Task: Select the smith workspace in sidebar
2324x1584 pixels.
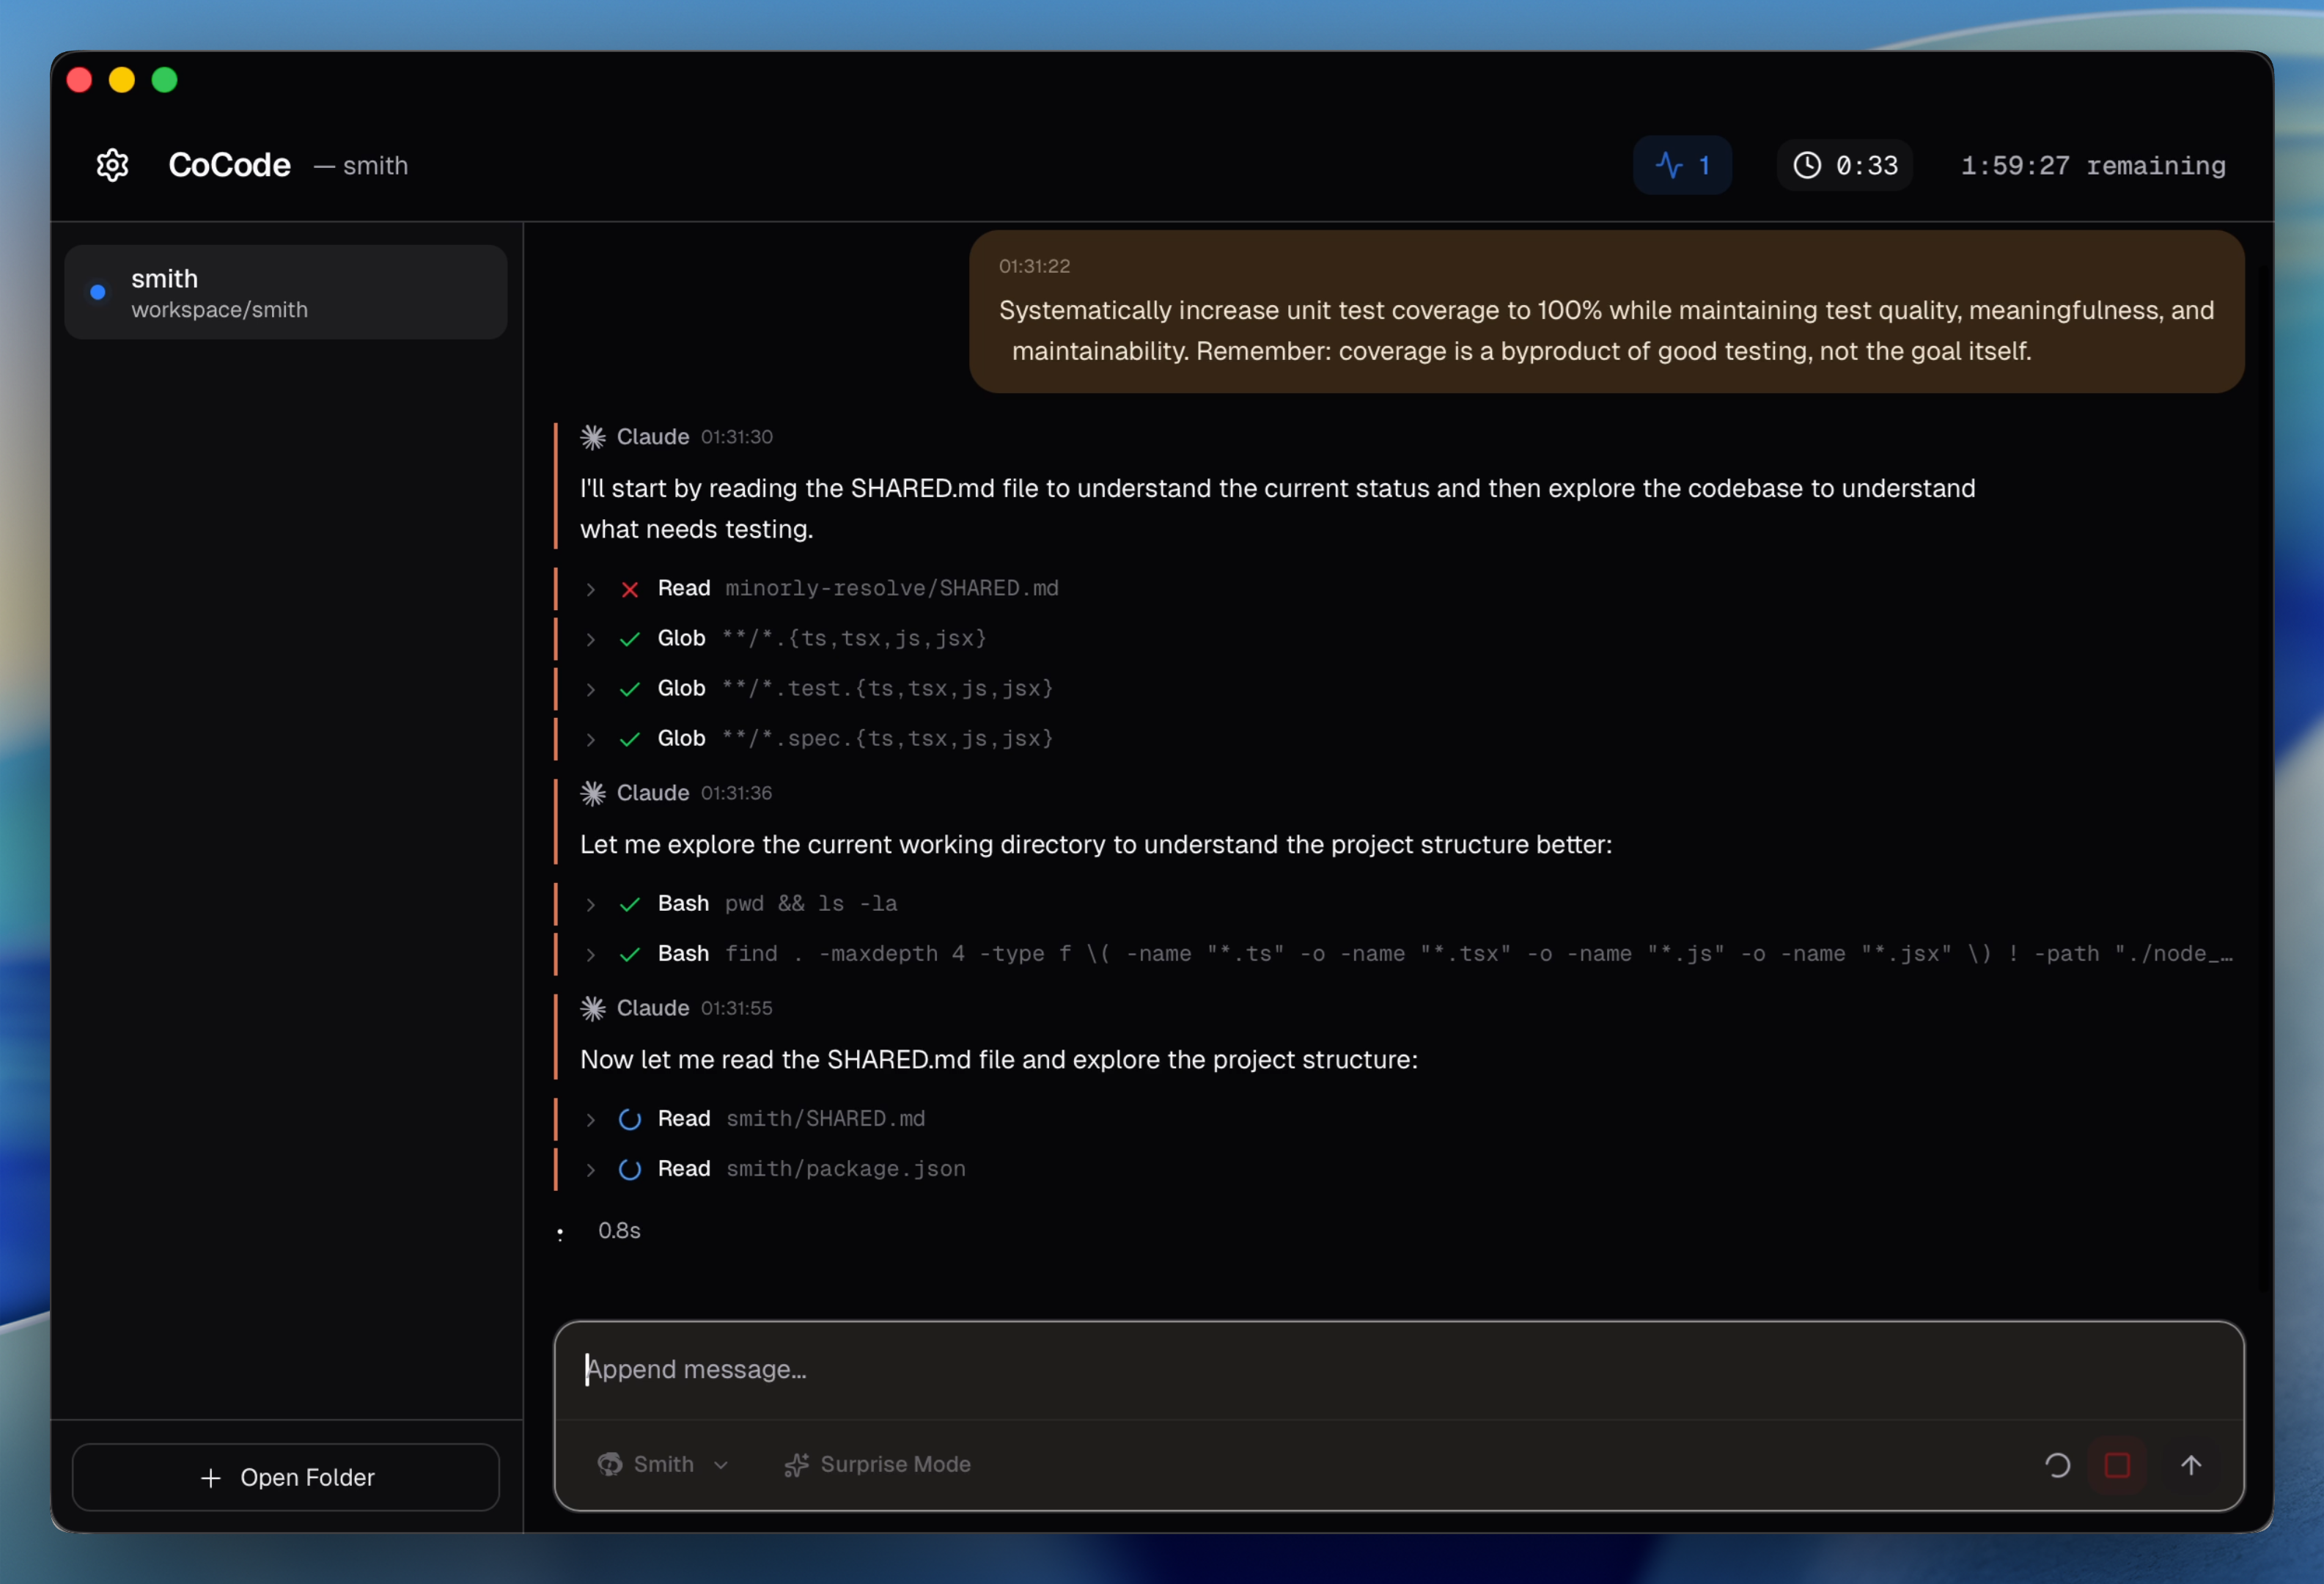Action: pyautogui.click(x=286, y=292)
